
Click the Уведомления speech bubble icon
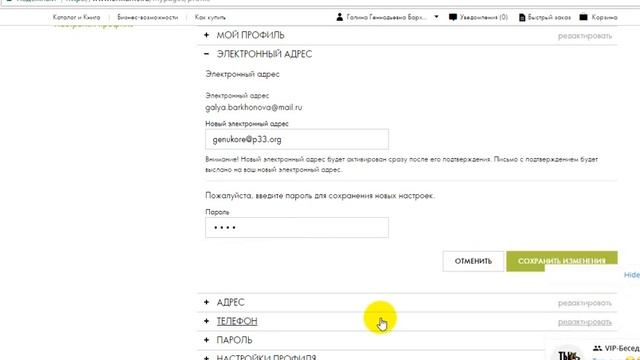[x=453, y=17]
